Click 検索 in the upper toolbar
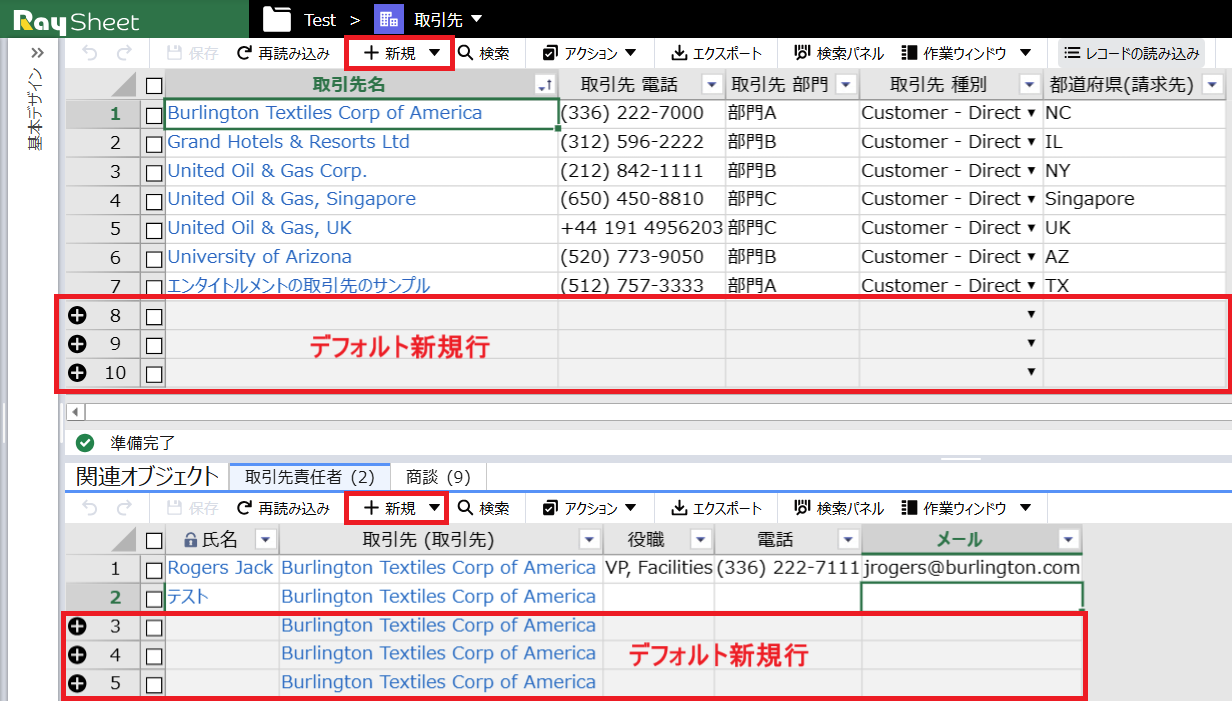The width and height of the screenshot is (1232, 701). tap(484, 53)
